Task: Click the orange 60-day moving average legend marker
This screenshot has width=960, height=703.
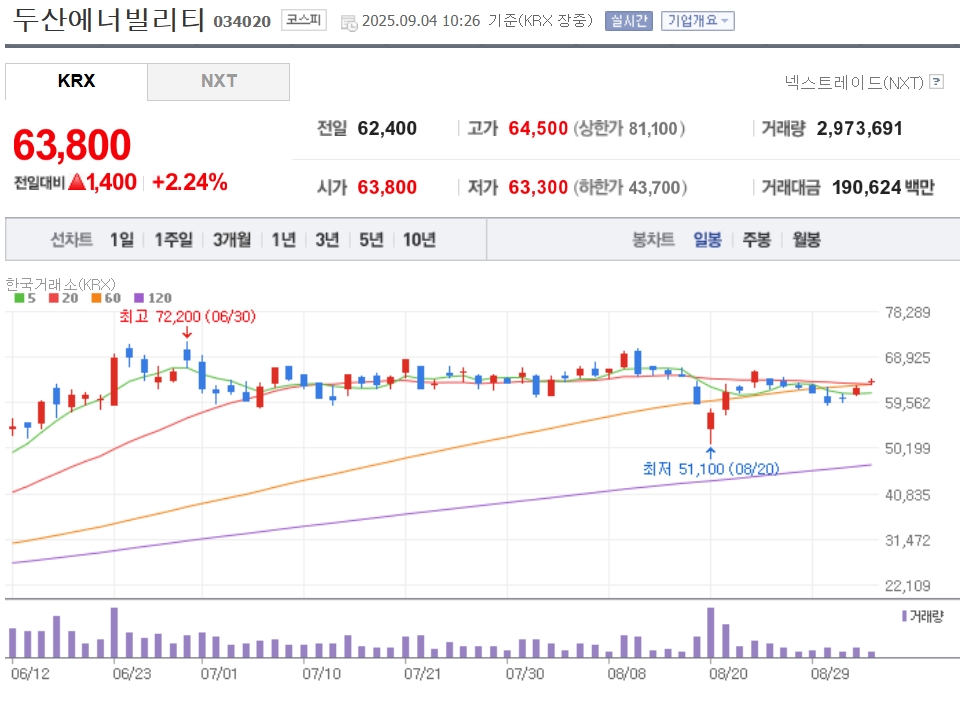Action: click(x=96, y=298)
